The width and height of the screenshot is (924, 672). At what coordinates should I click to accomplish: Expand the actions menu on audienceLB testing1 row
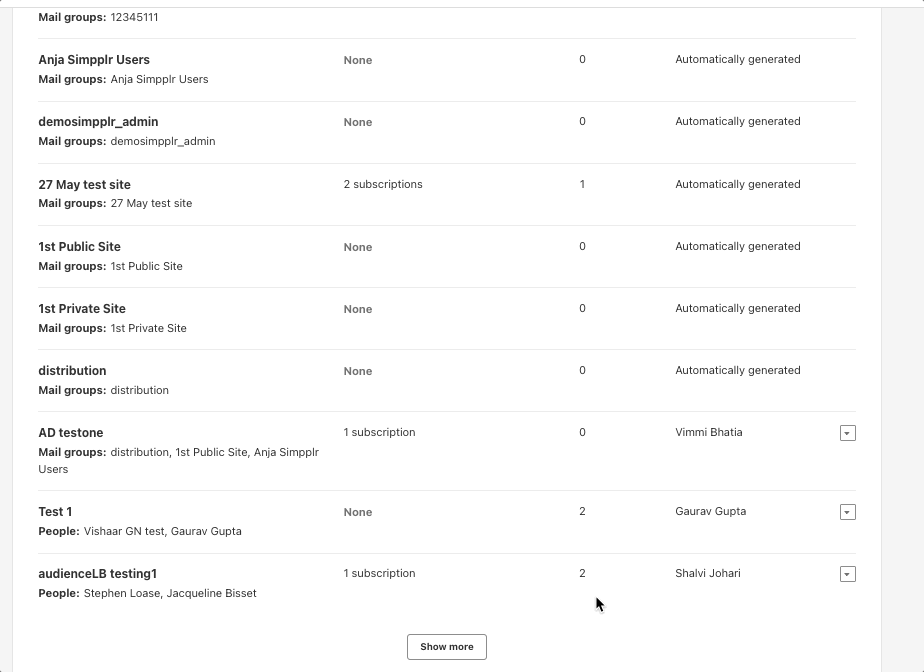click(847, 573)
